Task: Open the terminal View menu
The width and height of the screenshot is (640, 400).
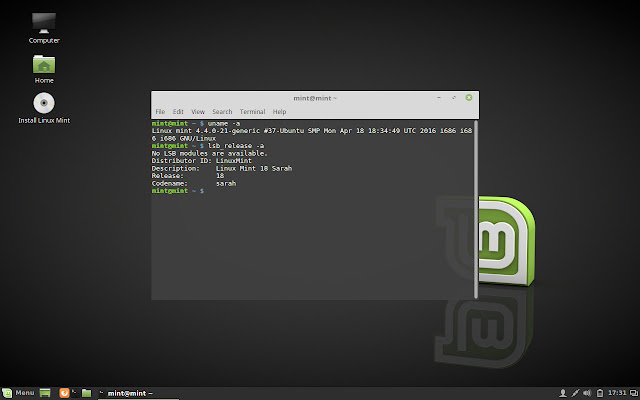Action: [198, 111]
